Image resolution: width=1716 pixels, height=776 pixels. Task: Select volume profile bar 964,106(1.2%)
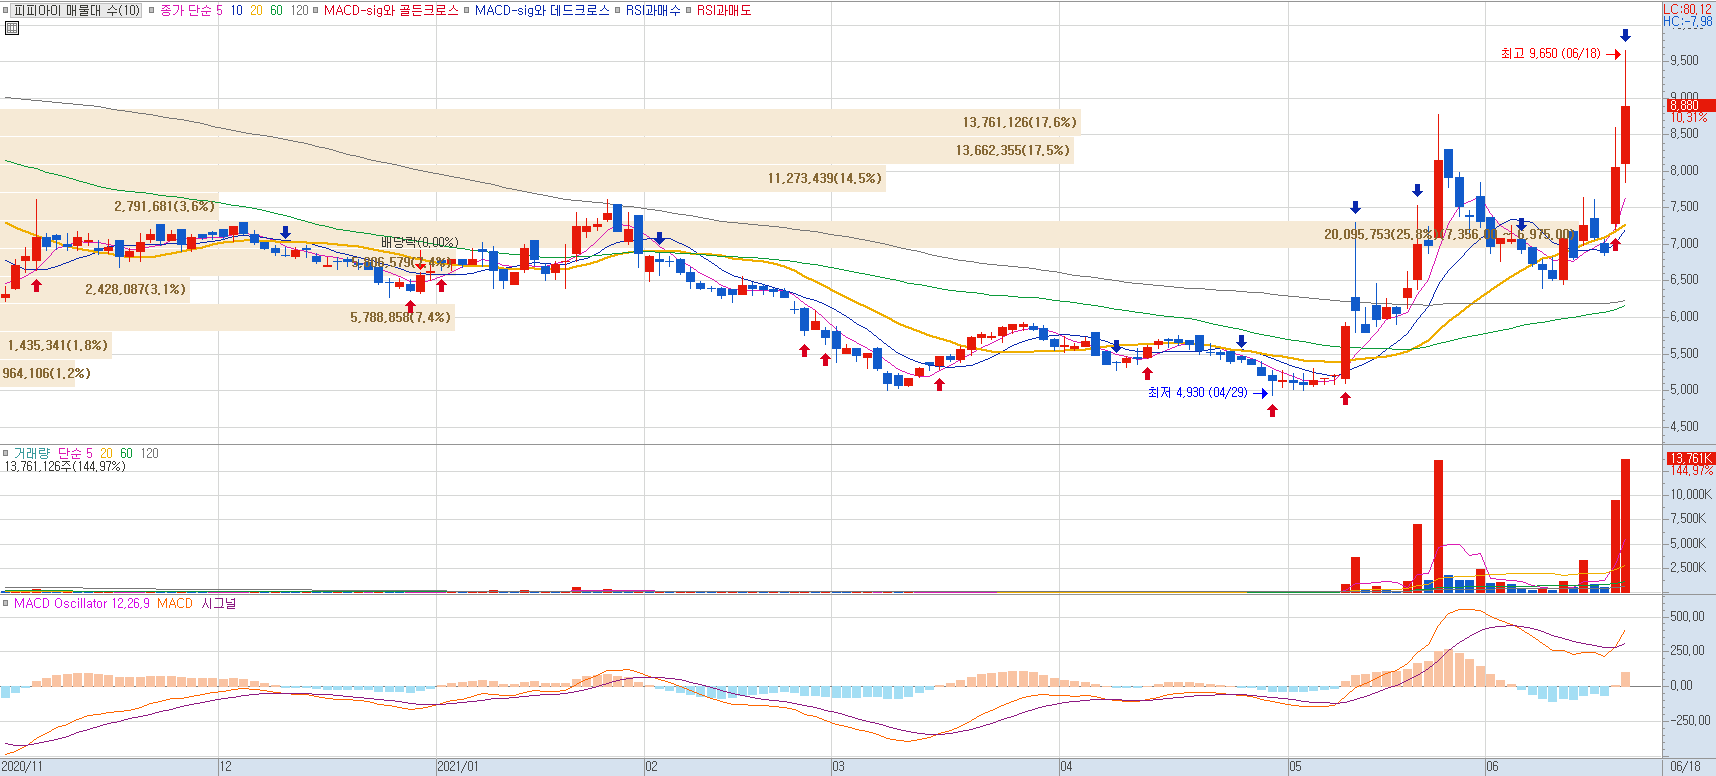(38, 373)
